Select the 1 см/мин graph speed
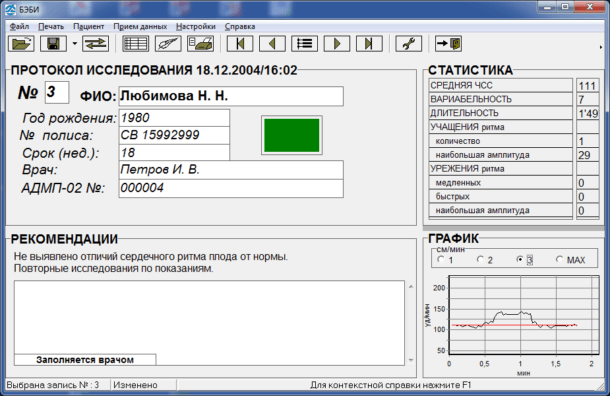 [445, 260]
